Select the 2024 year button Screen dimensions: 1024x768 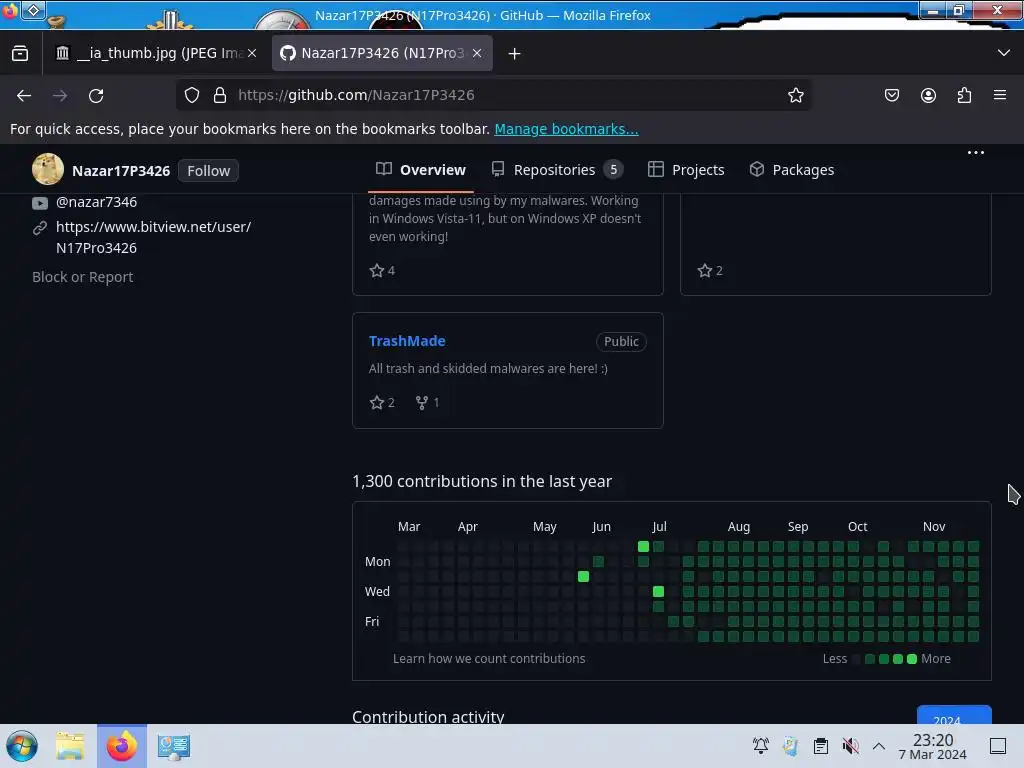pos(954,715)
